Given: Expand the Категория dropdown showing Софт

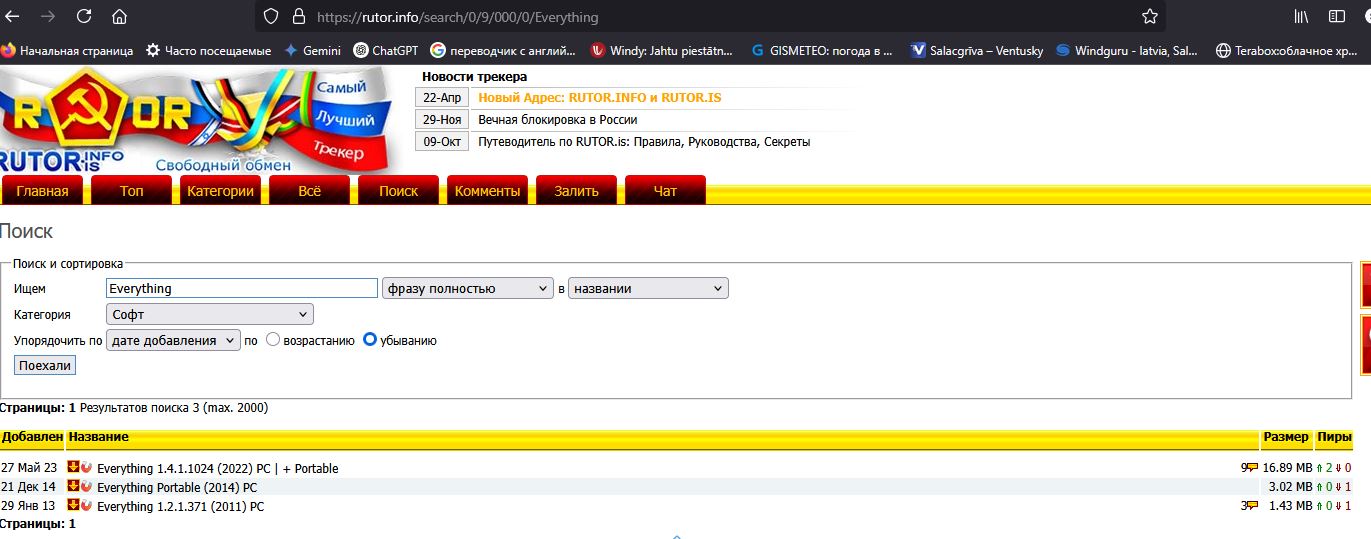Looking at the screenshot, I should coord(210,314).
